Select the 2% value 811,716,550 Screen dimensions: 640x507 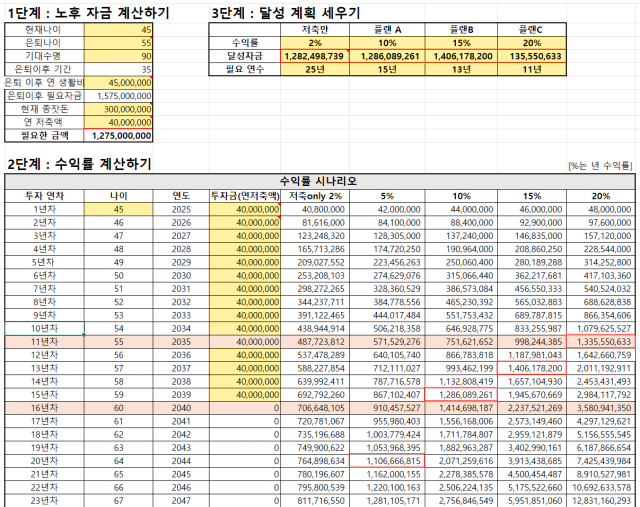click(x=315, y=500)
